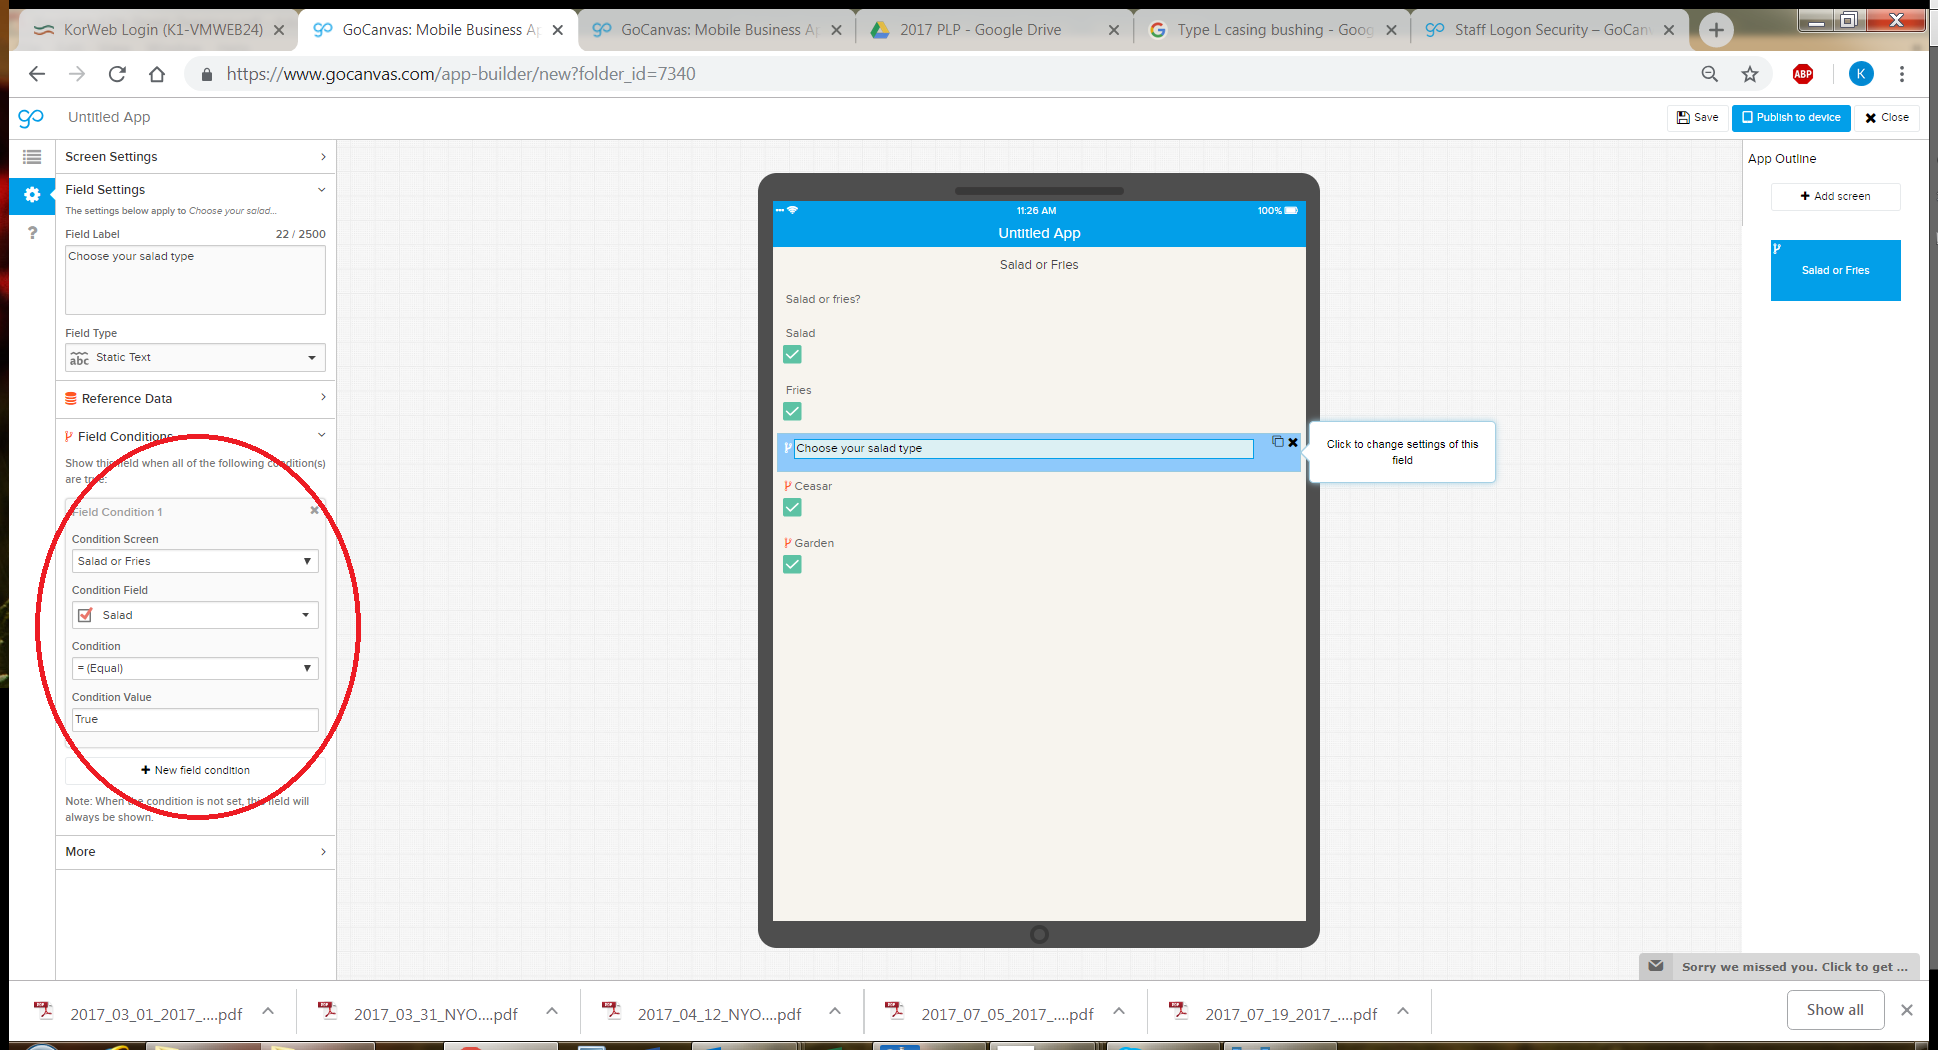The width and height of the screenshot is (1938, 1050).
Task: Click the gear settings icon in left sidebar
Action: tap(32, 195)
